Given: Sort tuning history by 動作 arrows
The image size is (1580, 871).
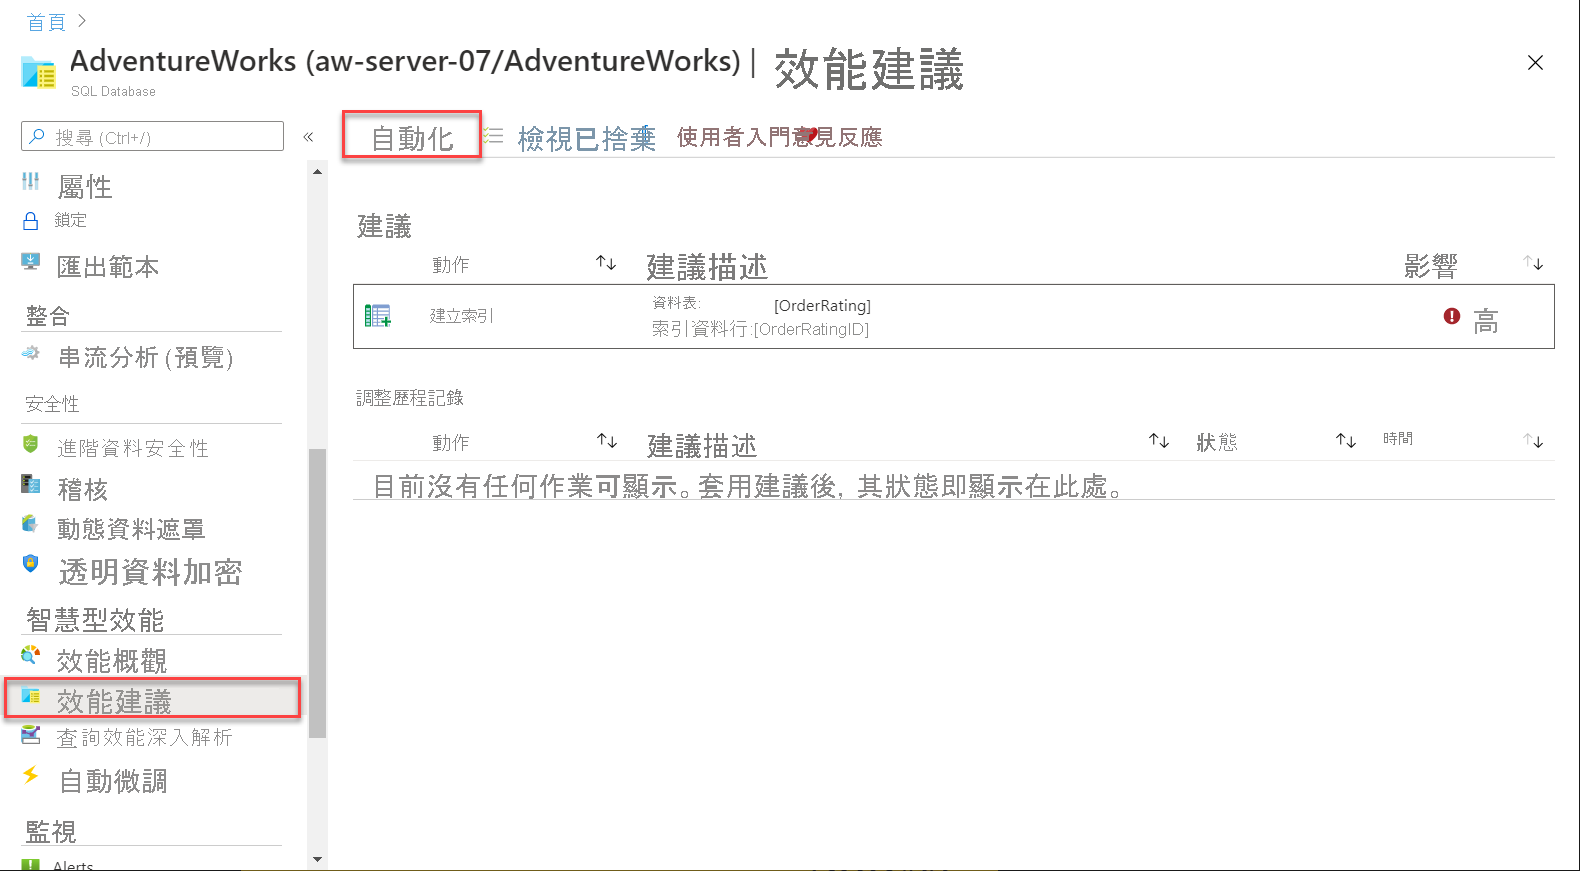Looking at the screenshot, I should tap(607, 441).
